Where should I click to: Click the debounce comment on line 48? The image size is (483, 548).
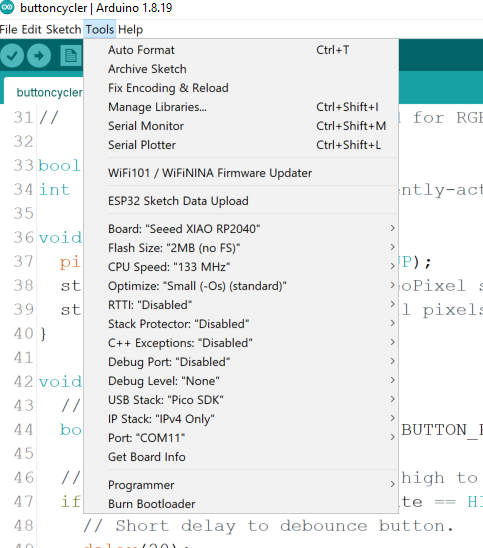click(x=268, y=526)
